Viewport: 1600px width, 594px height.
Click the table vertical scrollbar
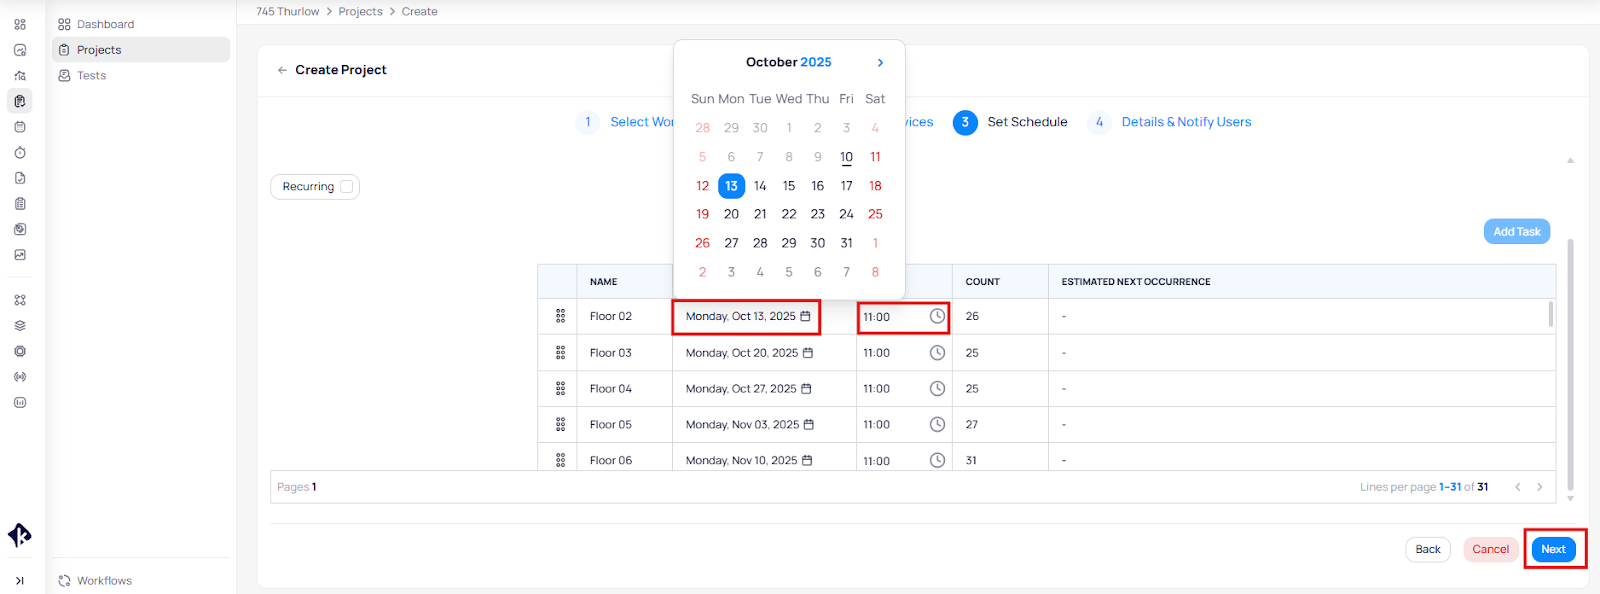[1550, 315]
